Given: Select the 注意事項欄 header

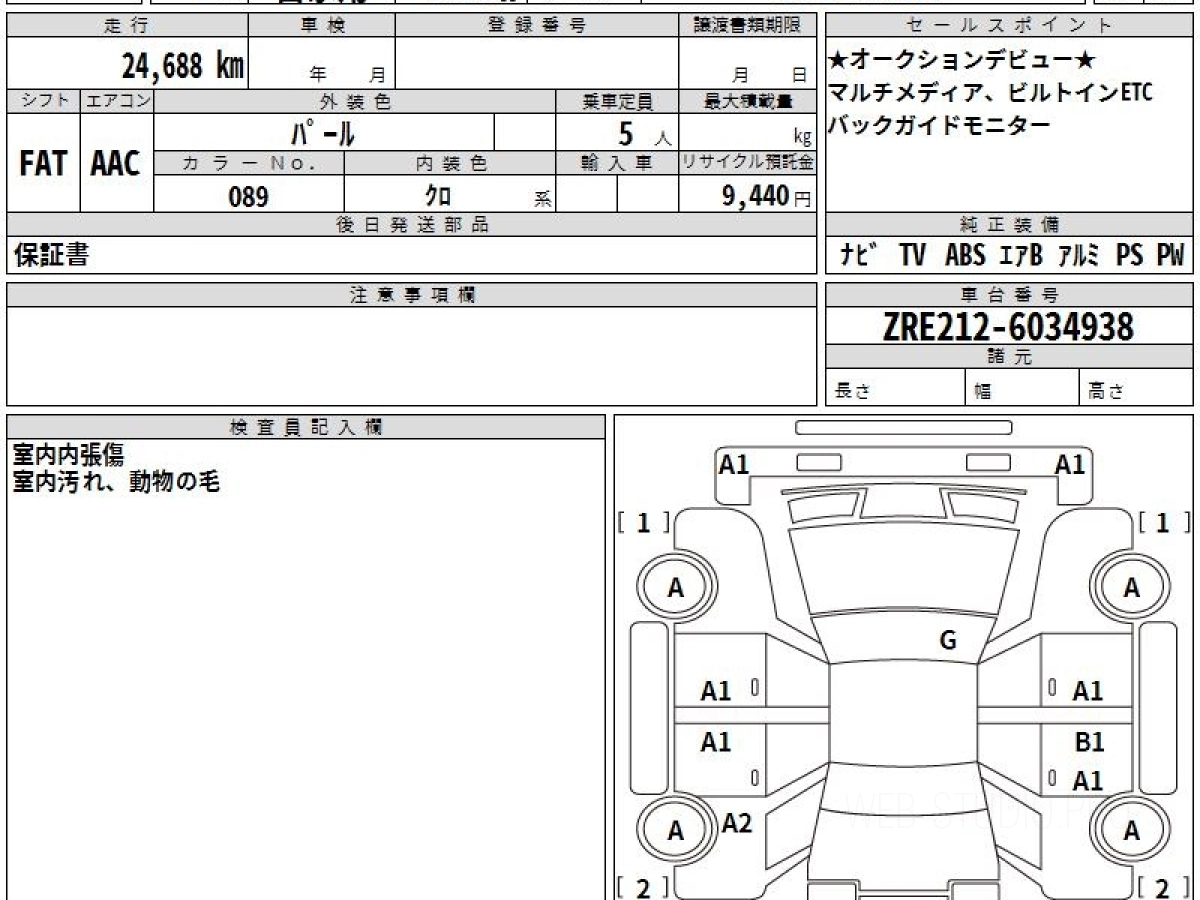Looking at the screenshot, I should click(412, 295).
